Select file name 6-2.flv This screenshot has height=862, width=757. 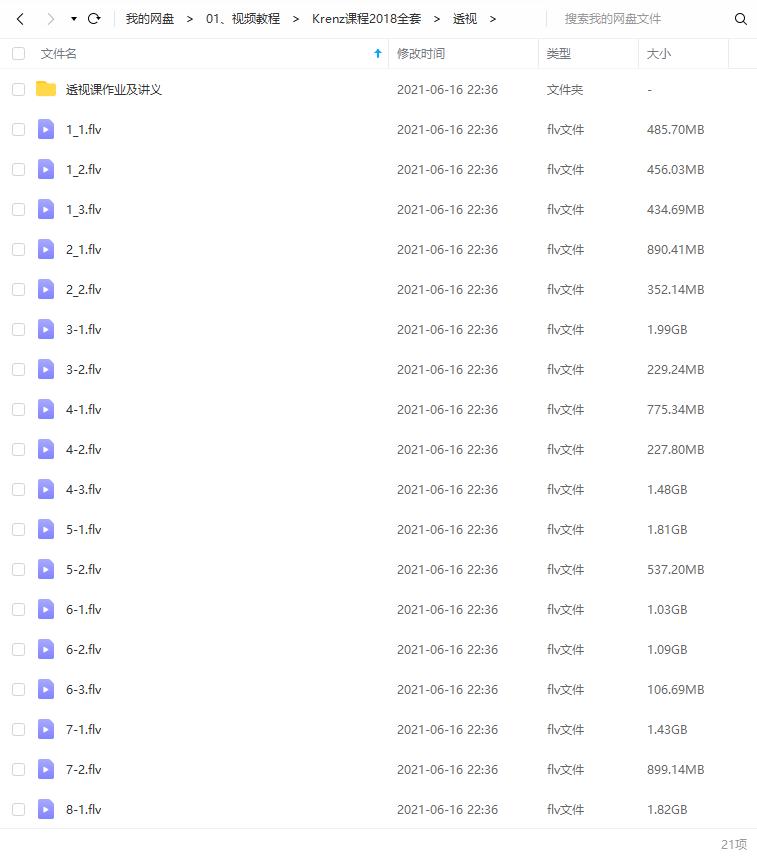[x=84, y=650]
